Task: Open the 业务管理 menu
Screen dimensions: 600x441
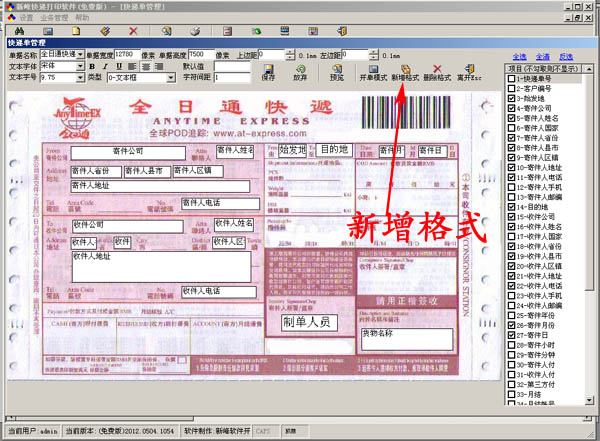Action: tap(54, 18)
